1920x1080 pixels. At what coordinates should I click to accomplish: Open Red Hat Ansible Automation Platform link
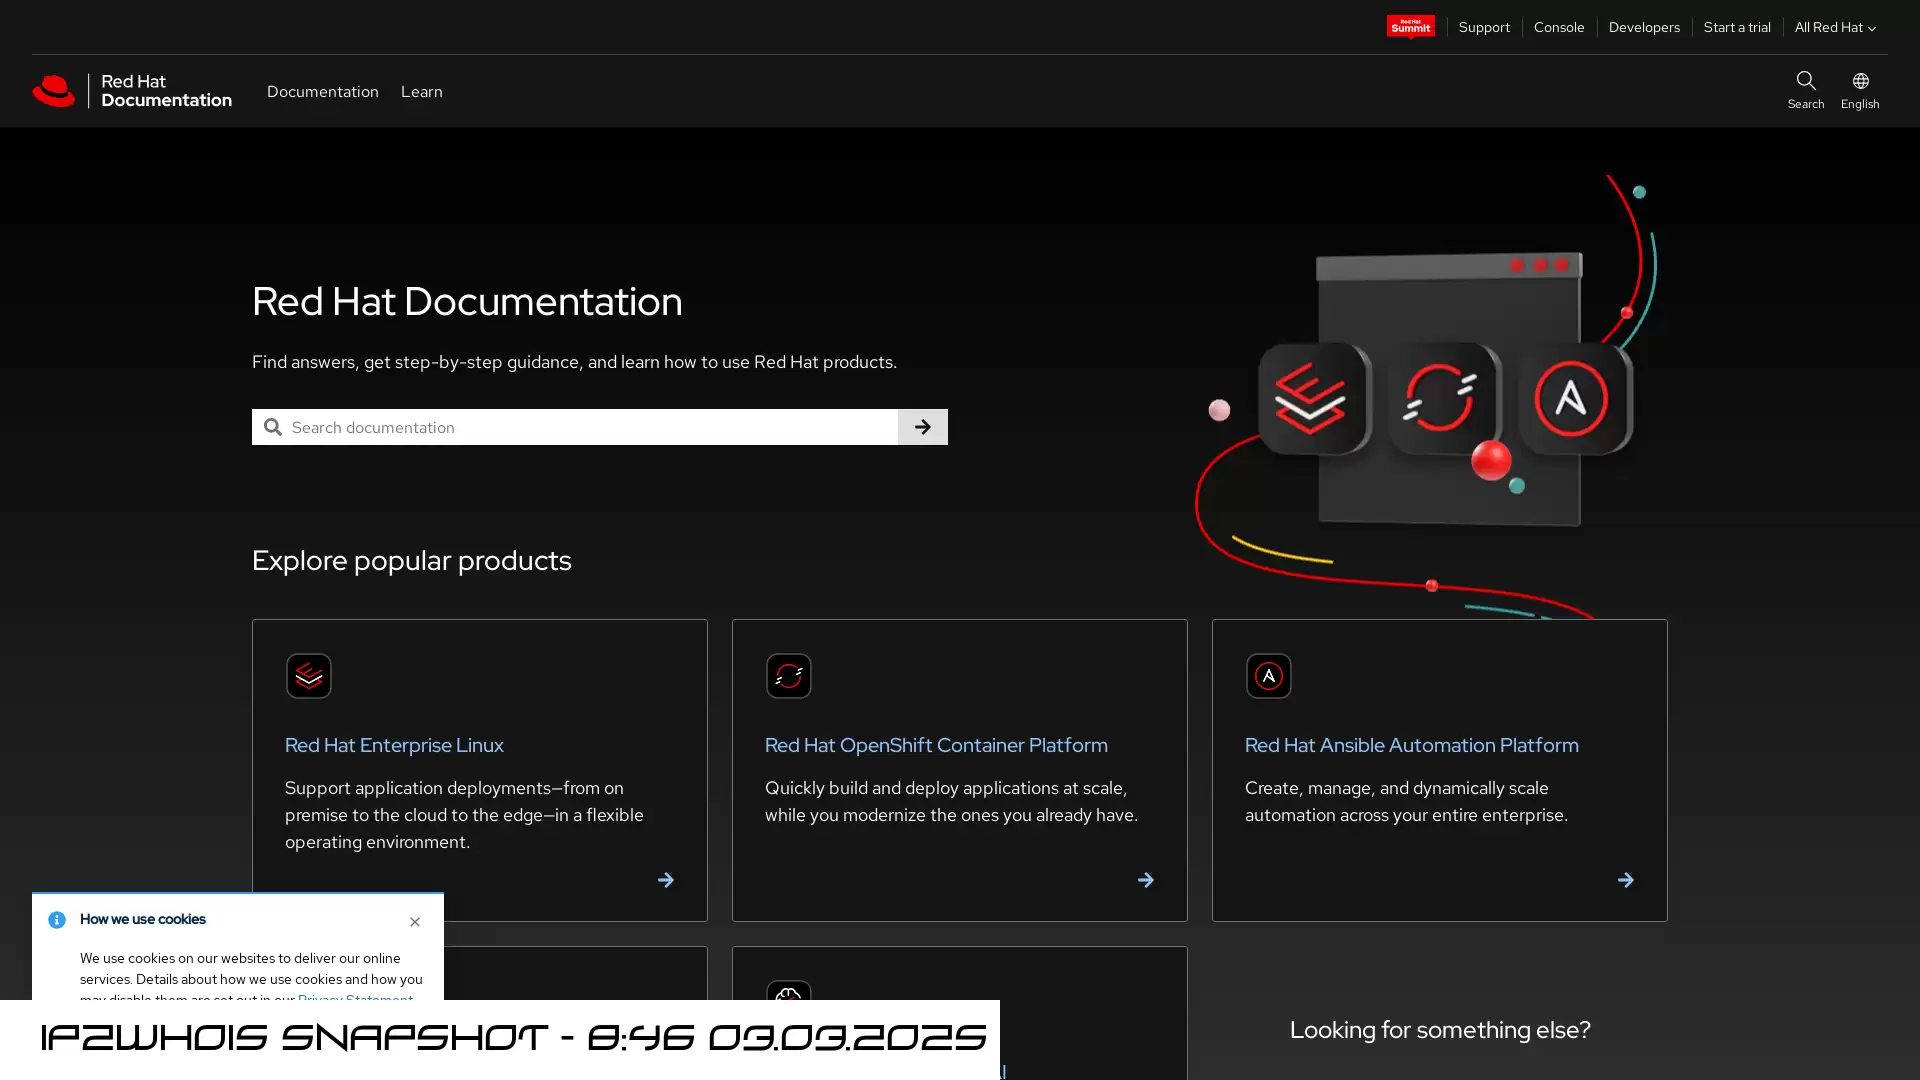(x=1411, y=745)
